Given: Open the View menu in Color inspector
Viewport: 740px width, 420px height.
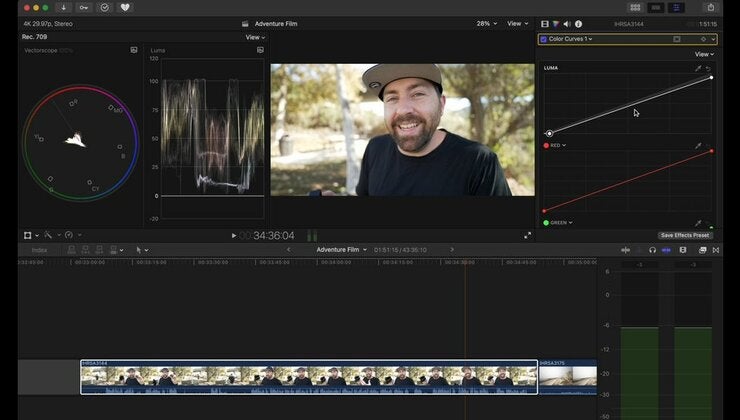Looking at the screenshot, I should [x=704, y=54].
